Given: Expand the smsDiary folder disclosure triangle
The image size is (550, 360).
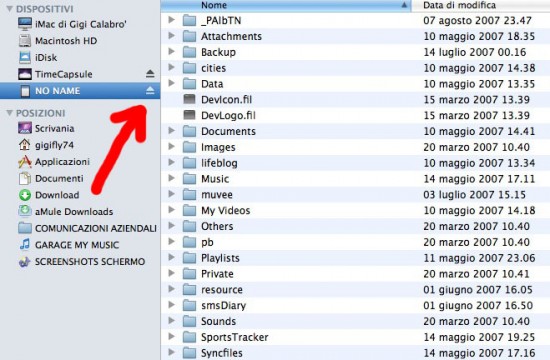Looking at the screenshot, I should click(x=172, y=305).
